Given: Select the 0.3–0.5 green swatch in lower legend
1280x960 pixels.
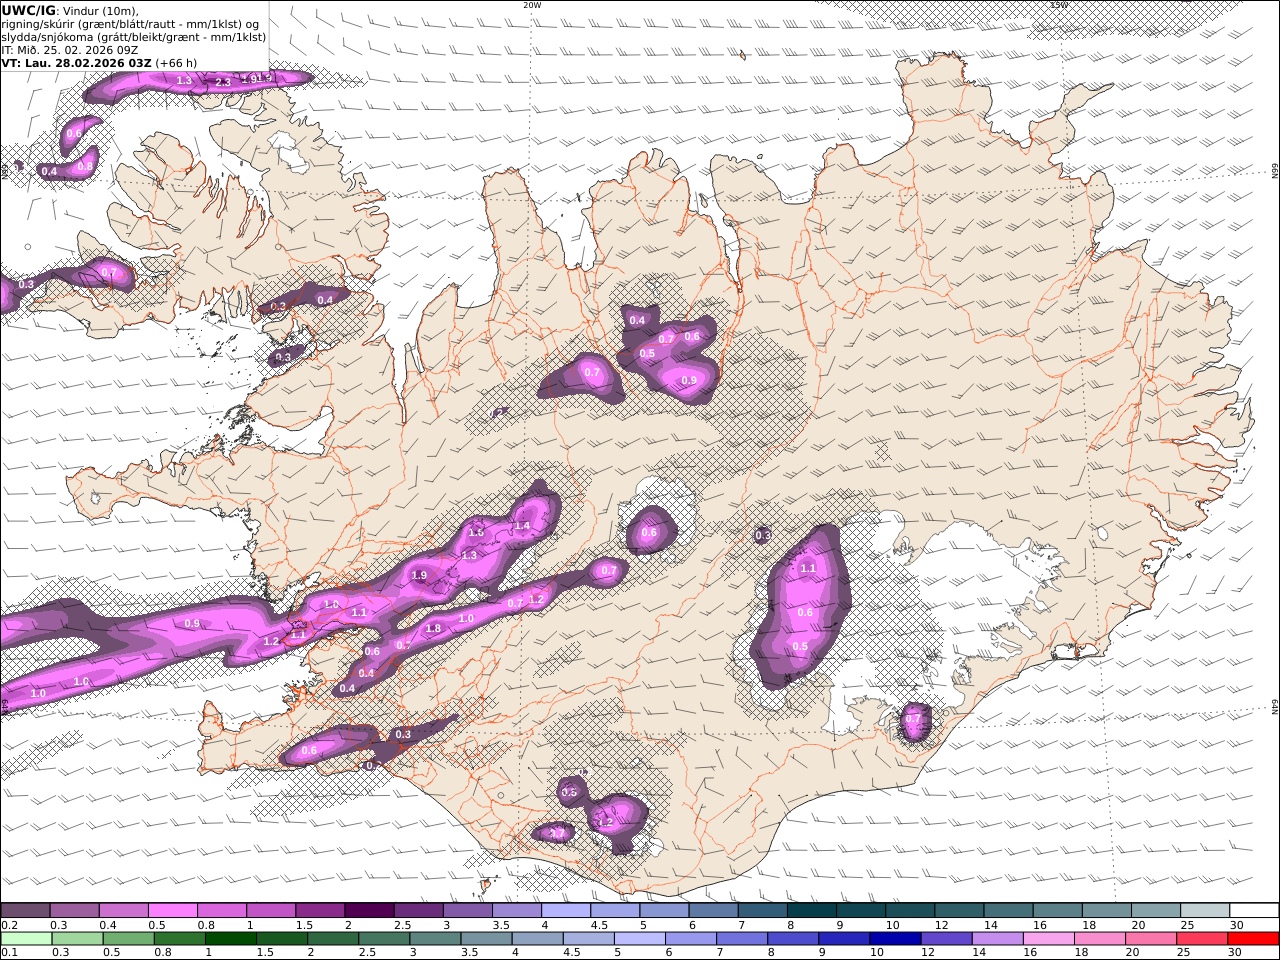Looking at the screenshot, I should click(x=77, y=939).
